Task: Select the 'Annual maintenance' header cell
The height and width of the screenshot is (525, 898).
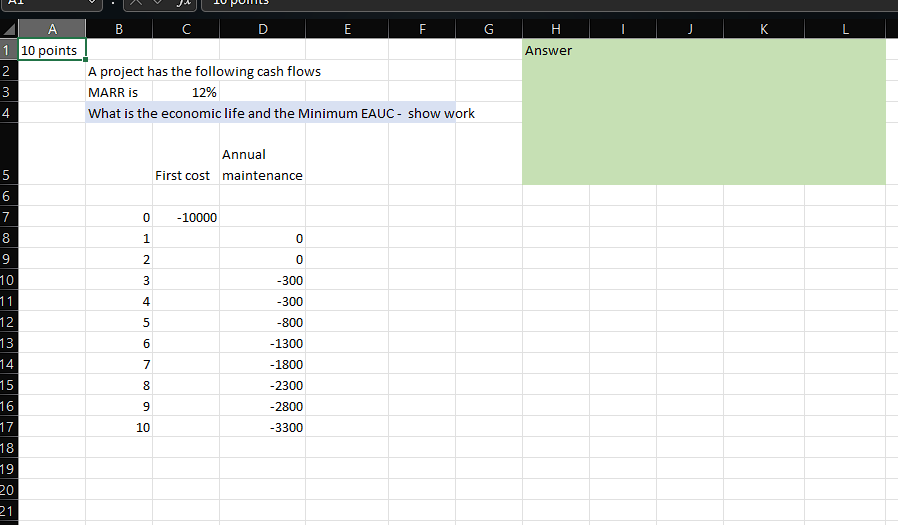Action: (x=263, y=154)
